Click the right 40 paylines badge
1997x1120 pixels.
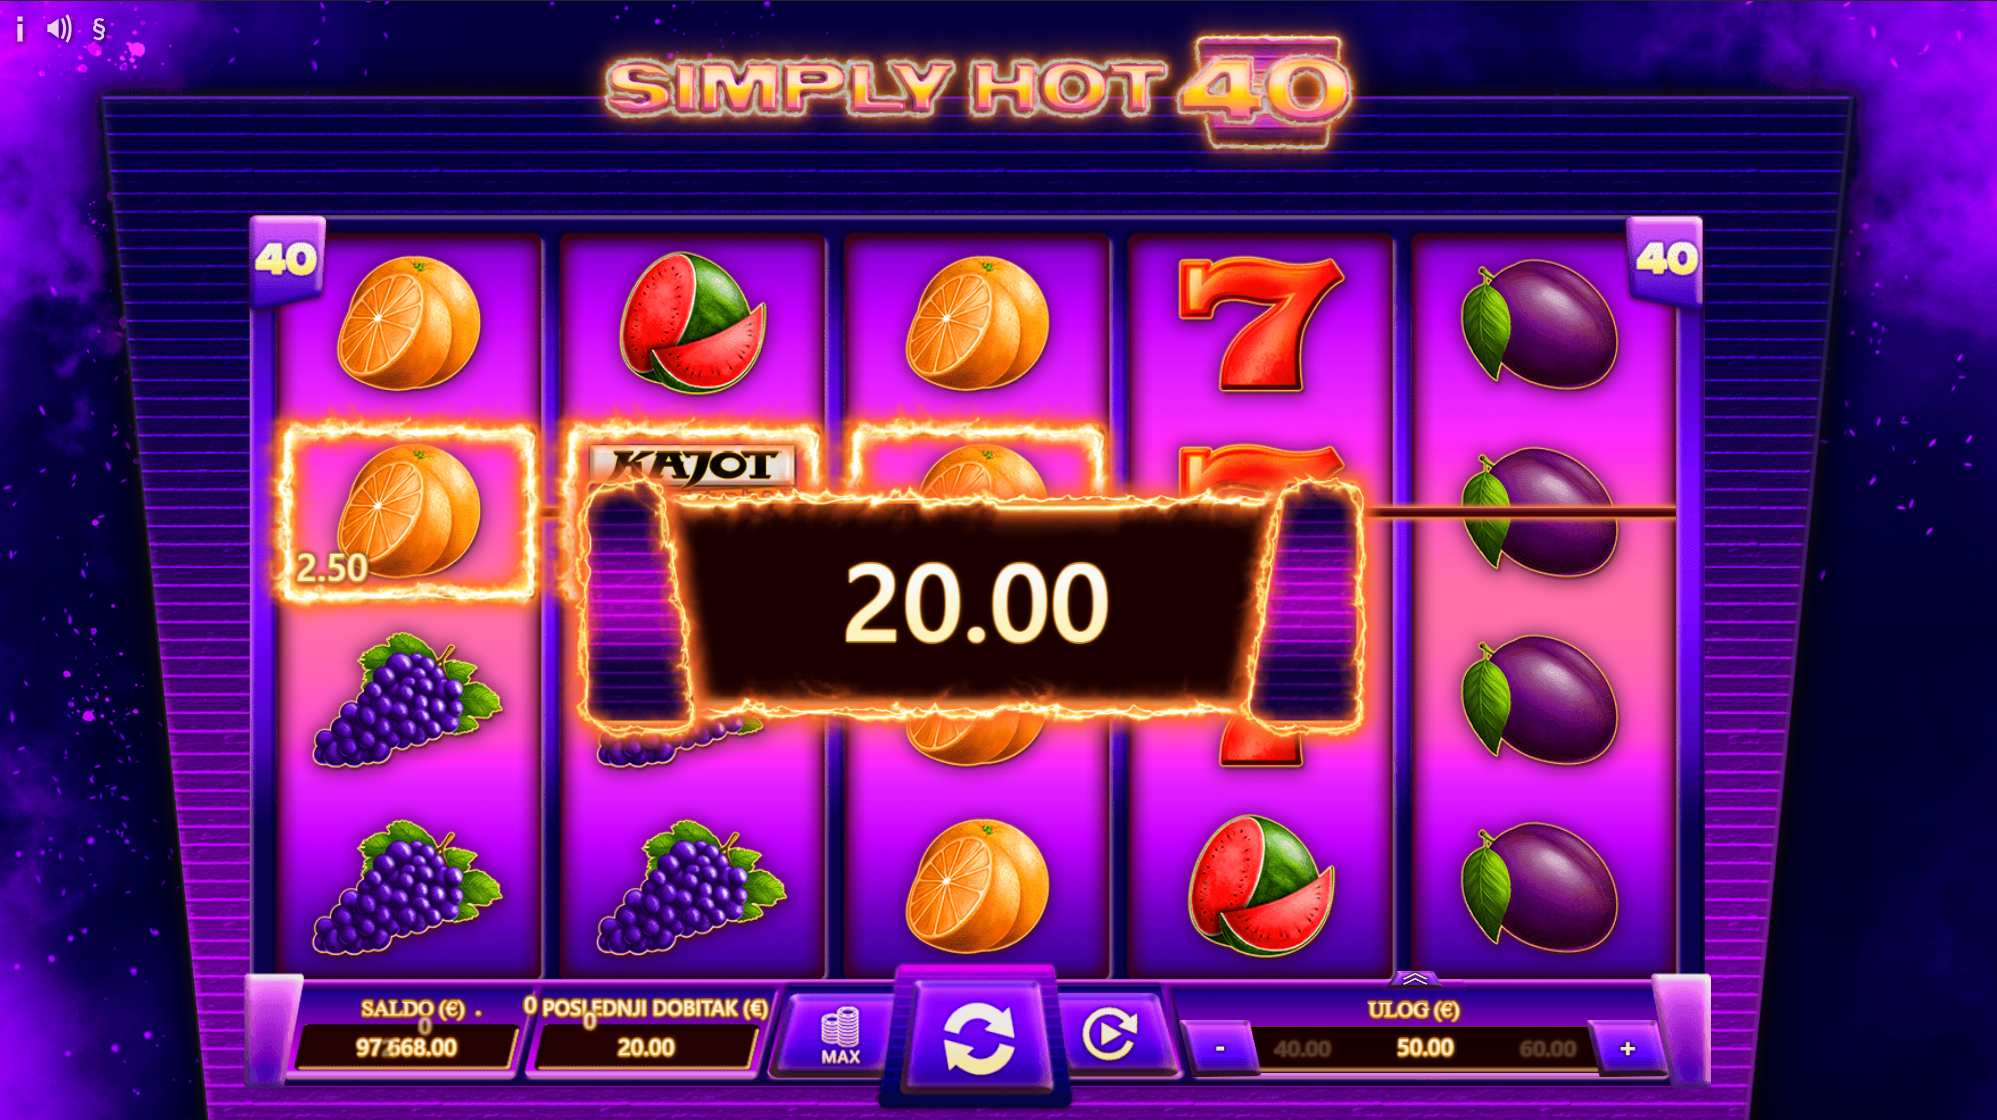[1666, 260]
